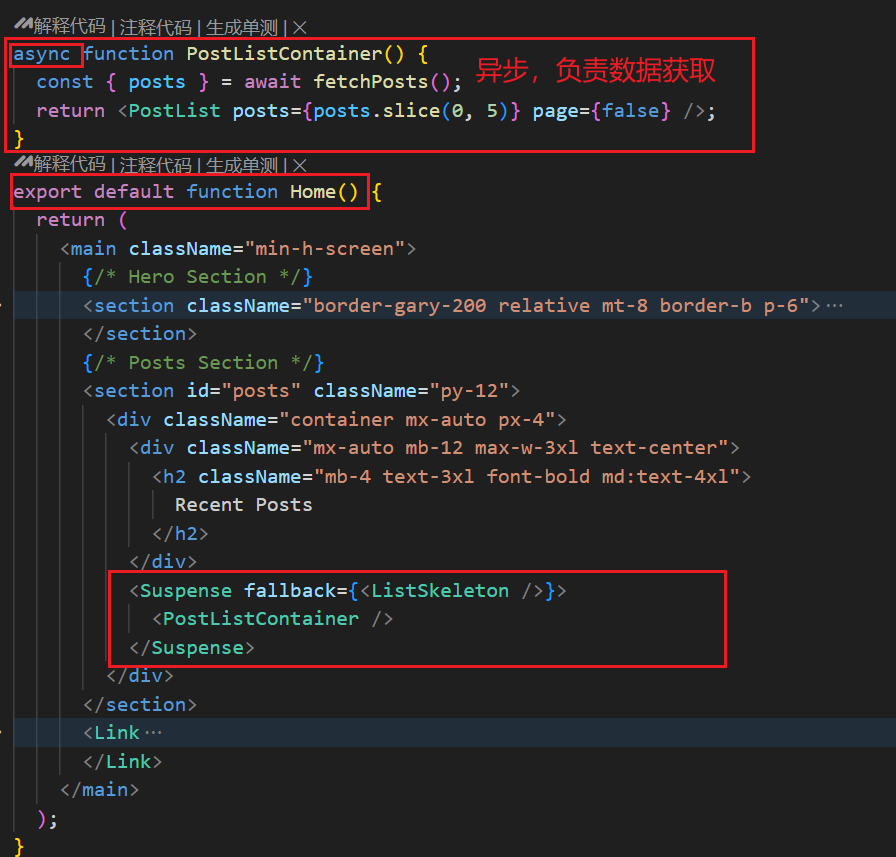The width and height of the screenshot is (896, 857).
Task: Expand the folded Link element ellipsis
Action: coord(152,733)
